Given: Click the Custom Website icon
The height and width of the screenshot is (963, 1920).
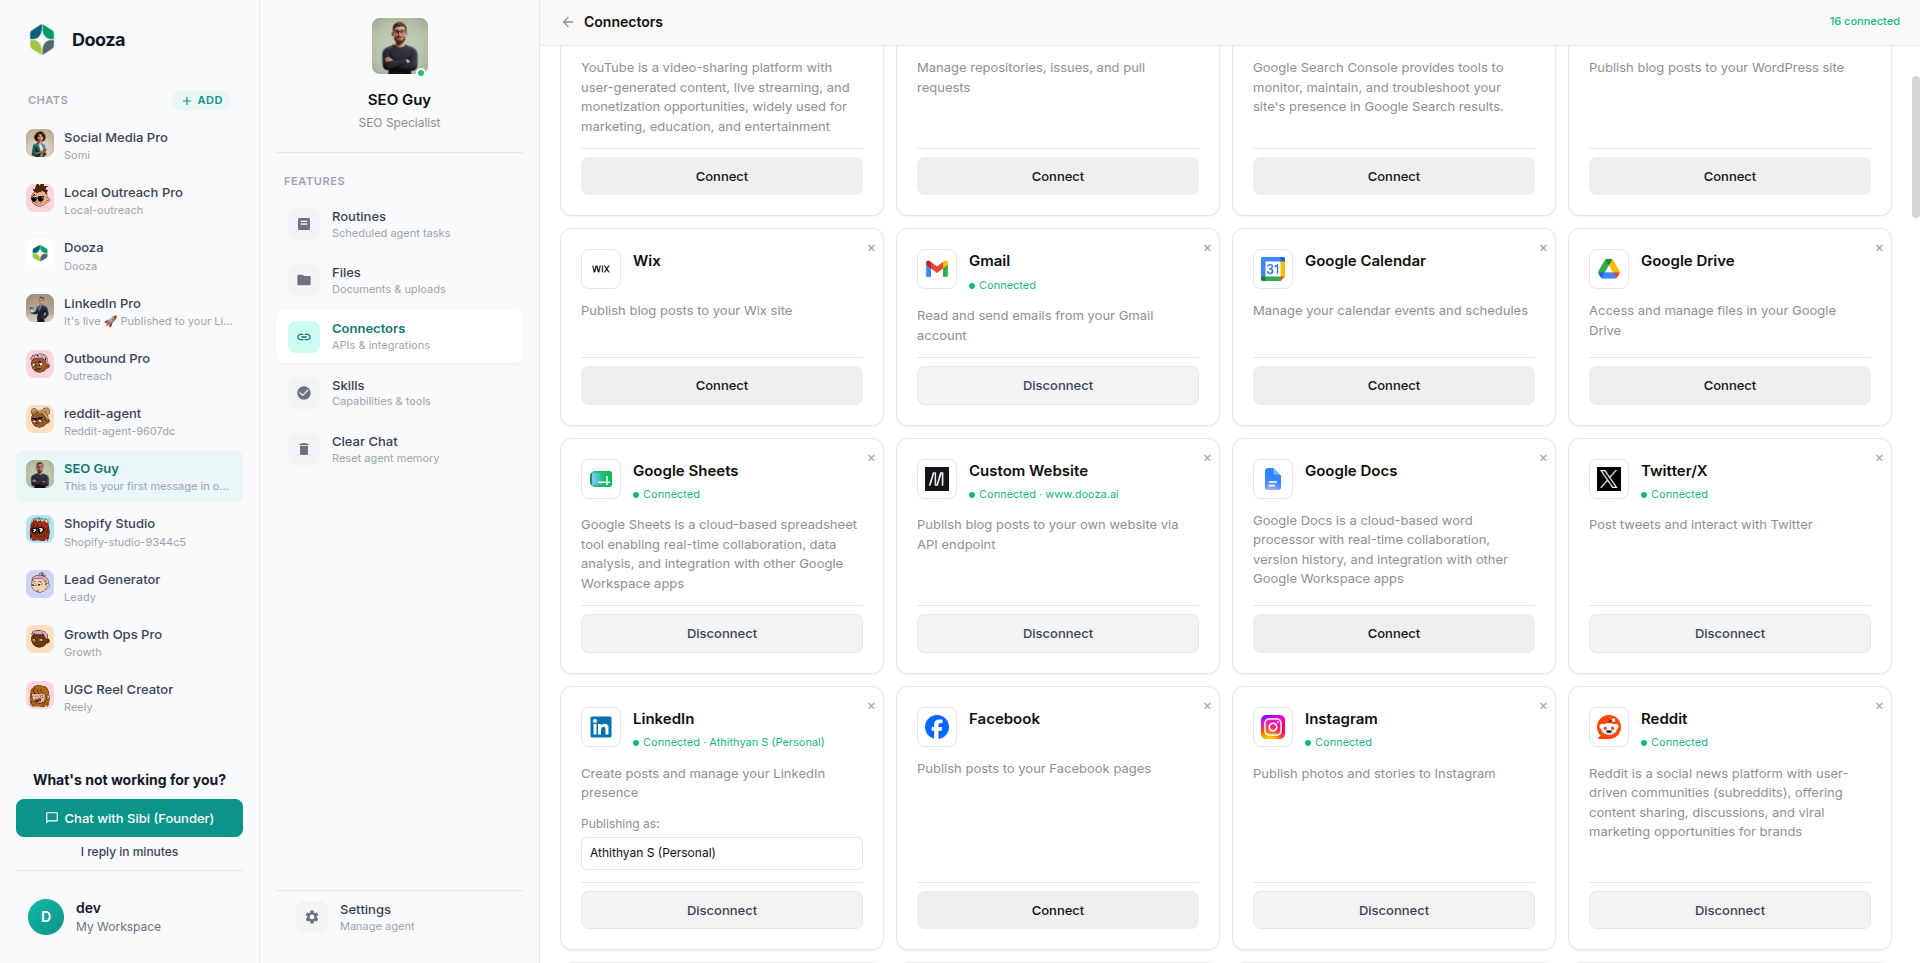Looking at the screenshot, I should pos(937,479).
